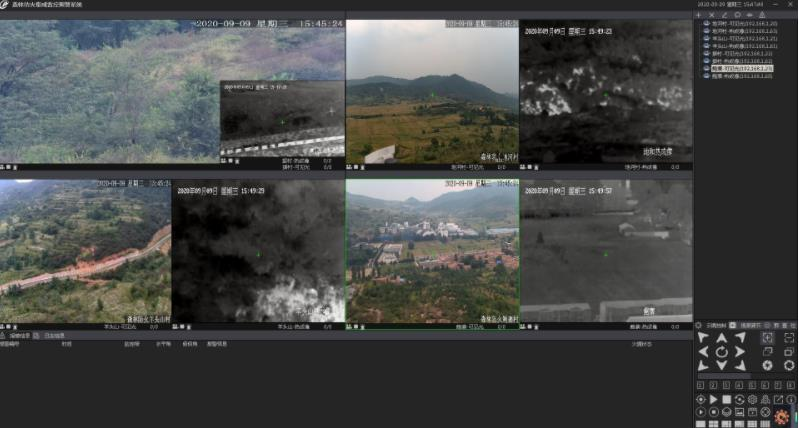This screenshot has height=428, width=799.
Task: Switch to single-view layout icon
Action: point(700,424)
